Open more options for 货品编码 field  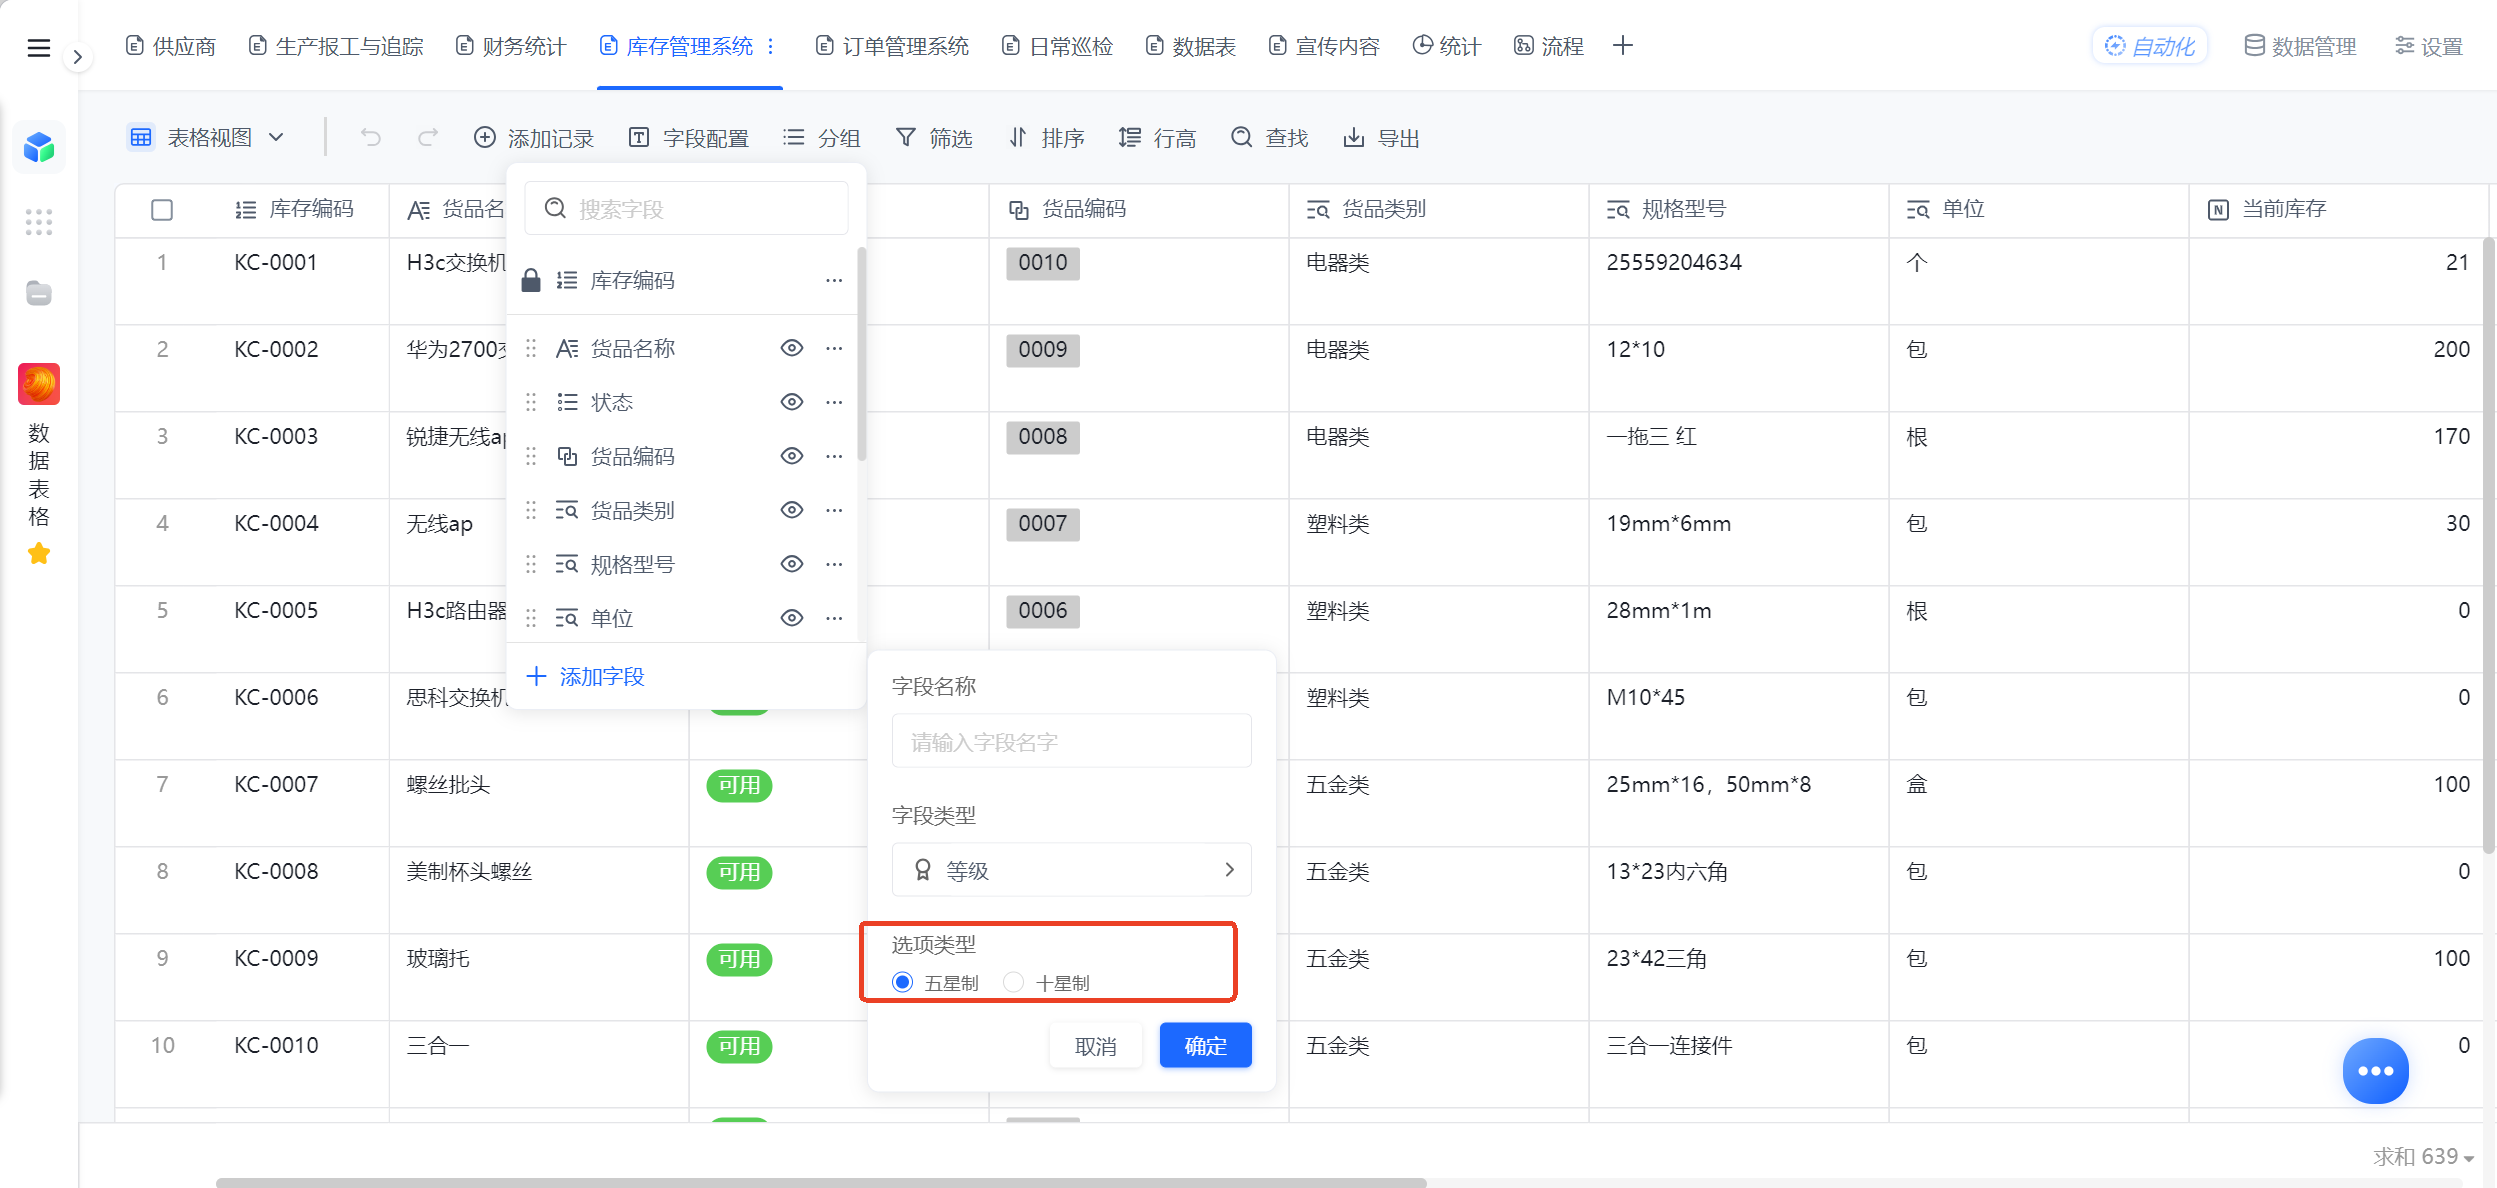[834, 456]
